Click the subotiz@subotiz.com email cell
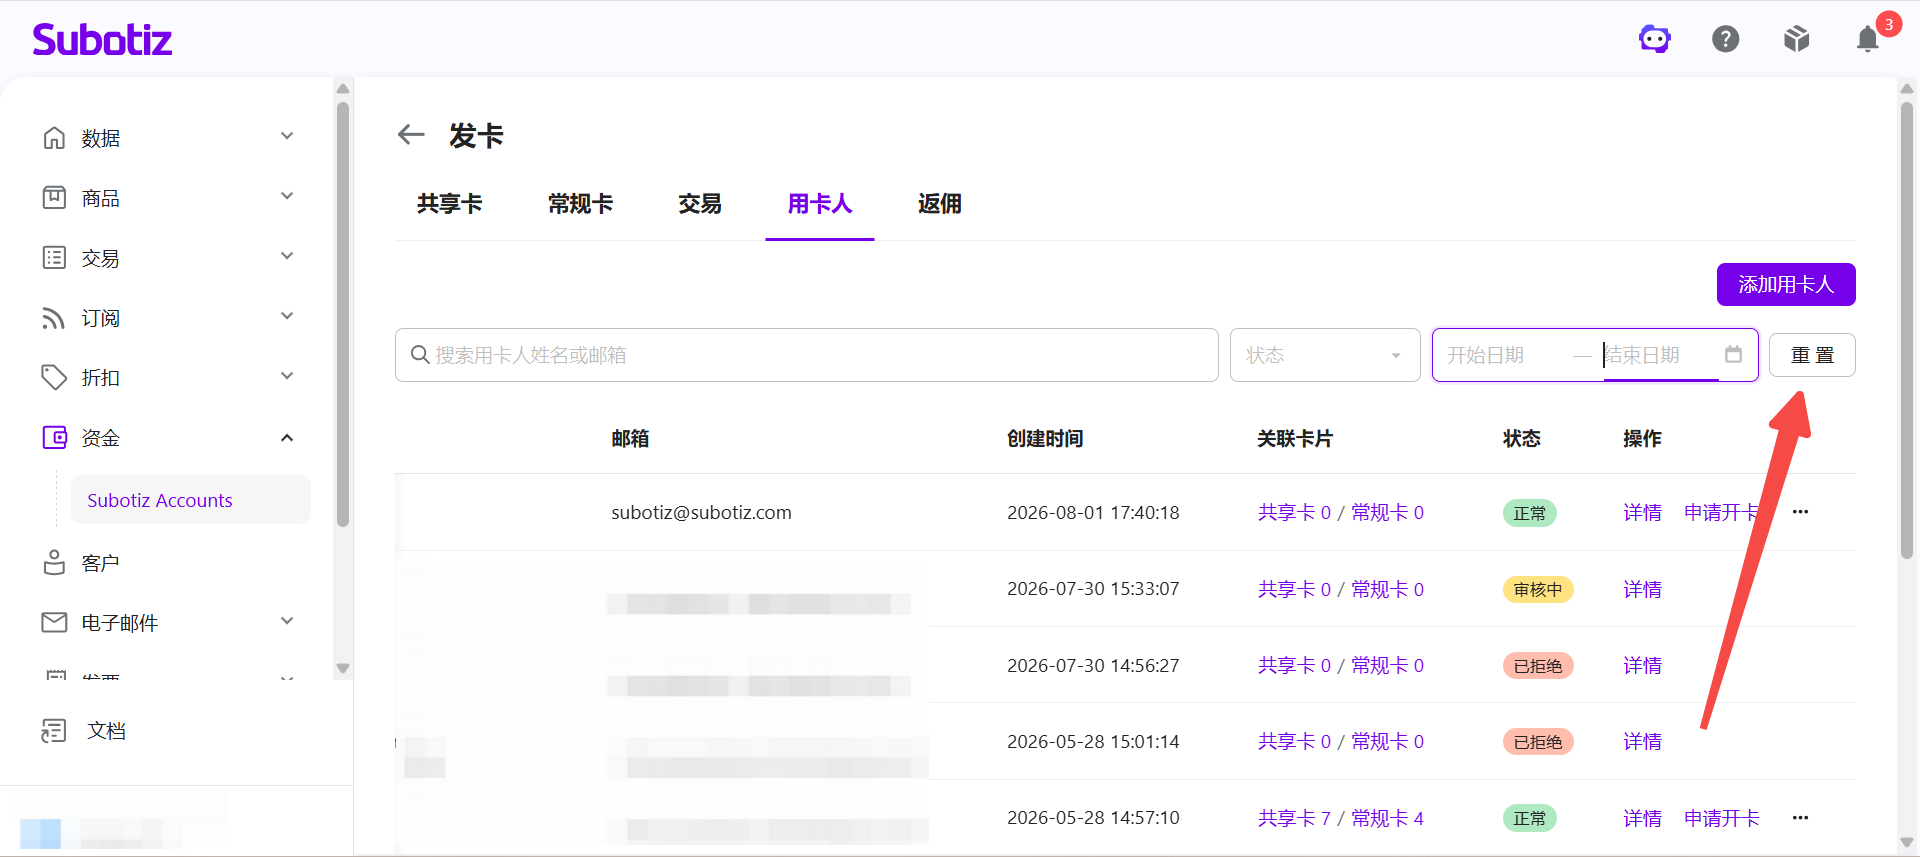The height and width of the screenshot is (857, 1920). [x=701, y=512]
